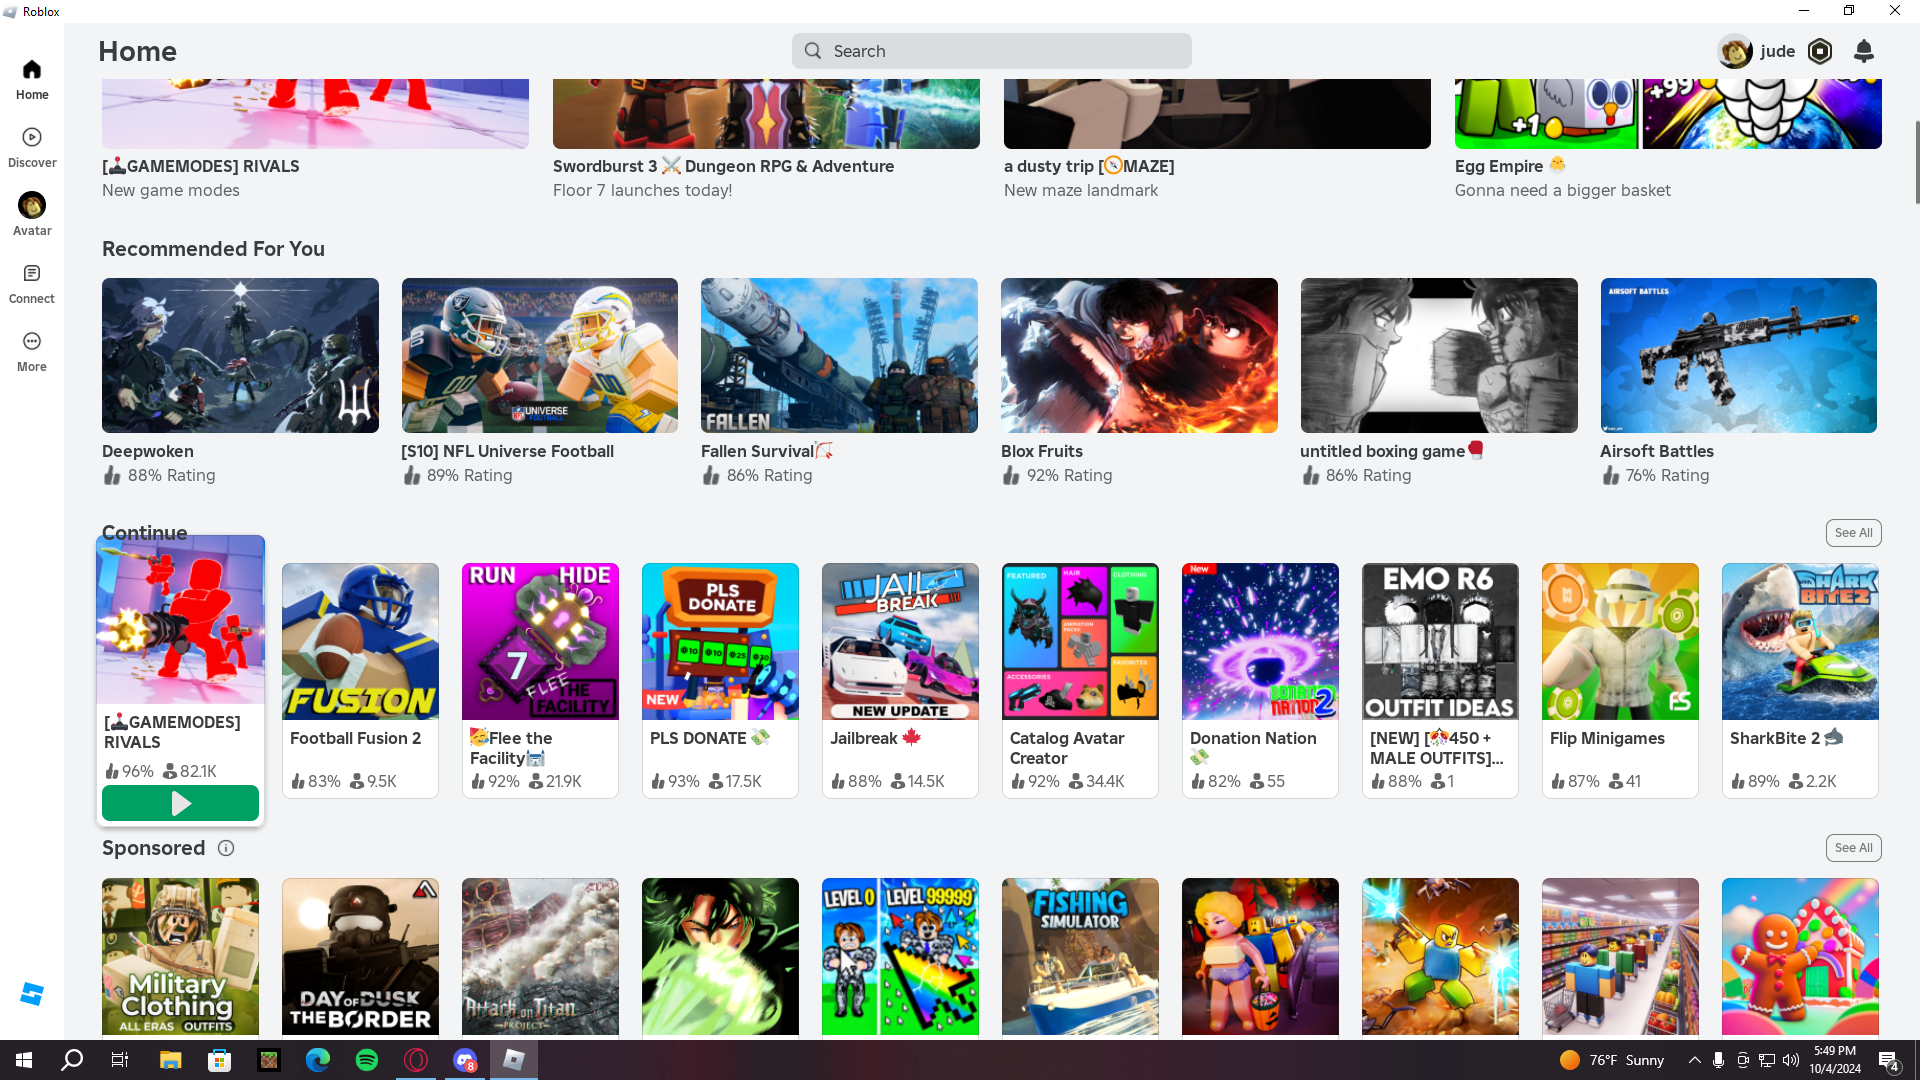Open the volume control in system tray

[1791, 1060]
